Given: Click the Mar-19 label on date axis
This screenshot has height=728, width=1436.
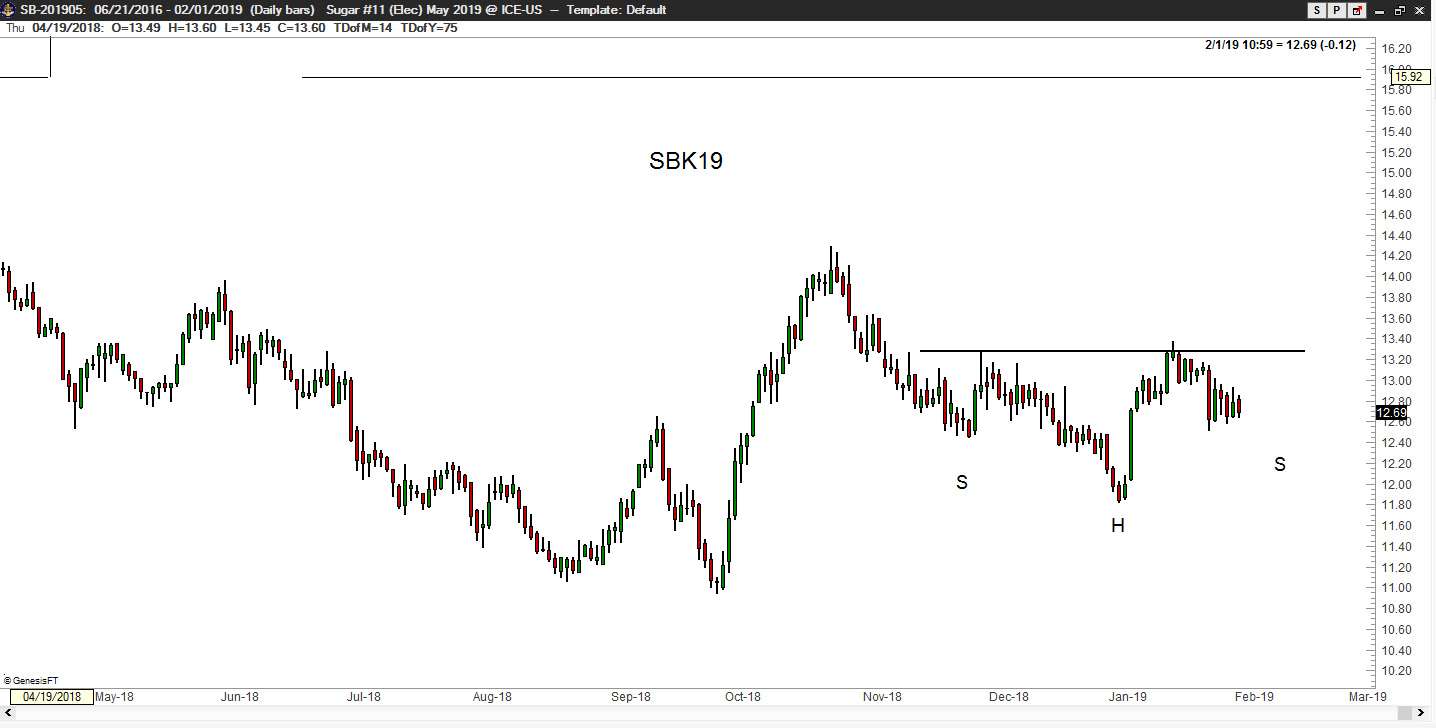Looking at the screenshot, I should (1368, 696).
